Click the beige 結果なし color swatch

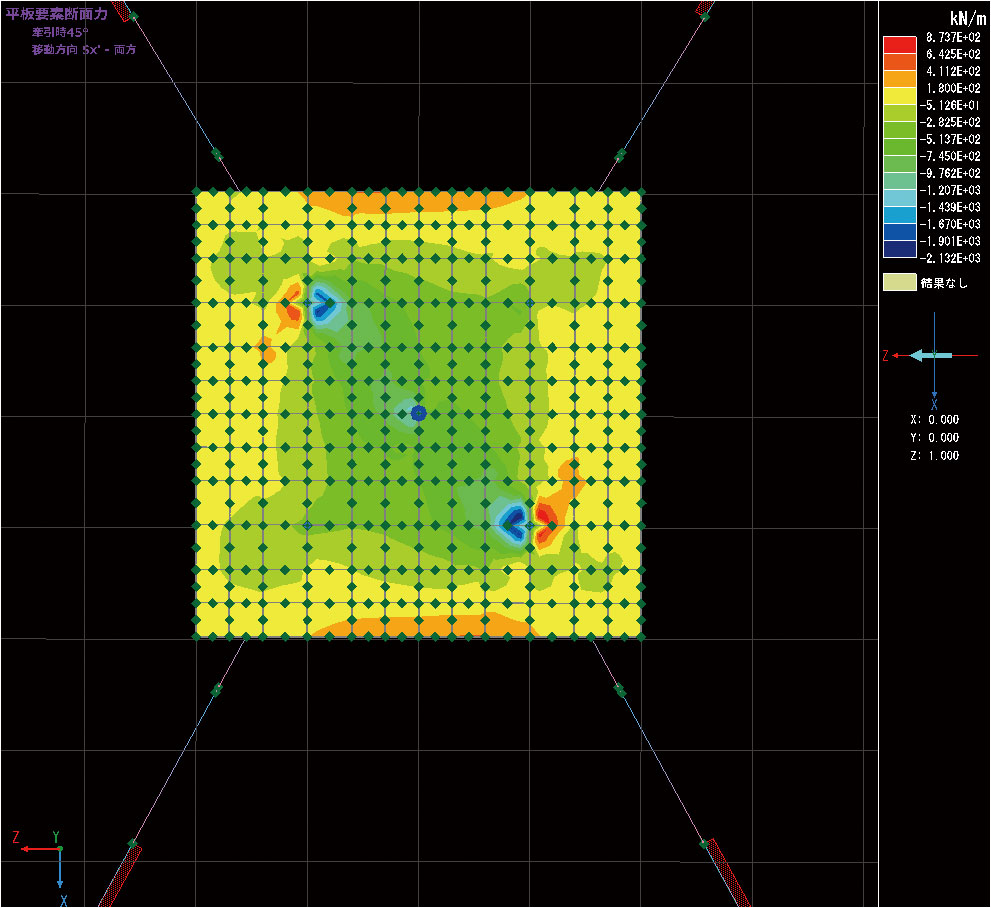899,282
